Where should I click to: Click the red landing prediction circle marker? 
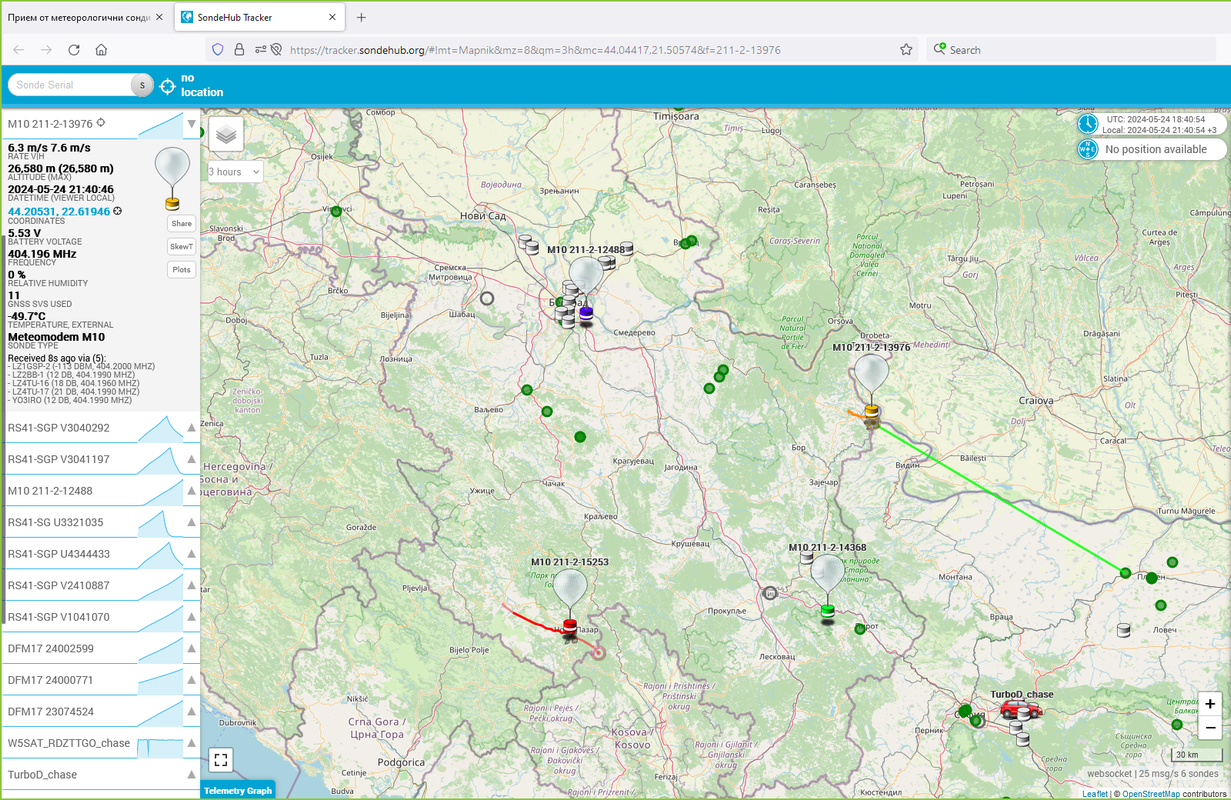tap(598, 653)
